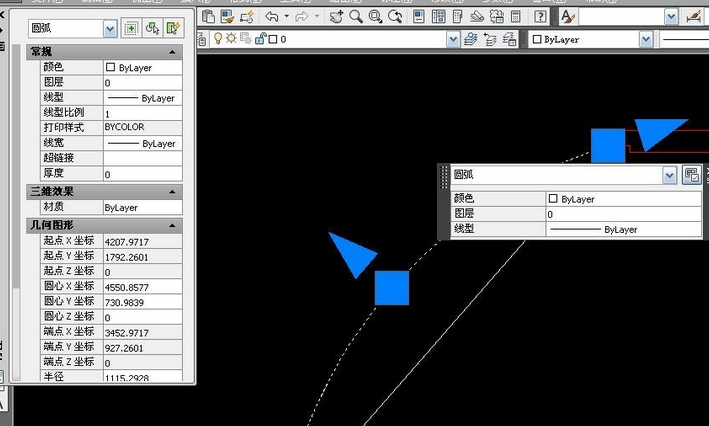
Task: Open the layer list dropdown arrow
Action: (x=454, y=39)
